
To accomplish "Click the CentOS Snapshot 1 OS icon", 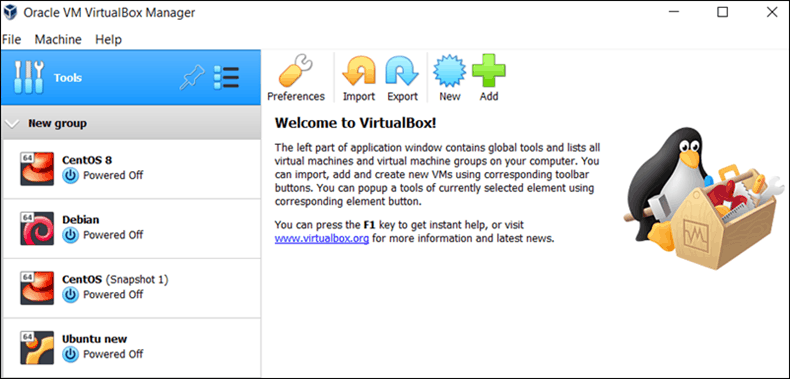I will [37, 288].
